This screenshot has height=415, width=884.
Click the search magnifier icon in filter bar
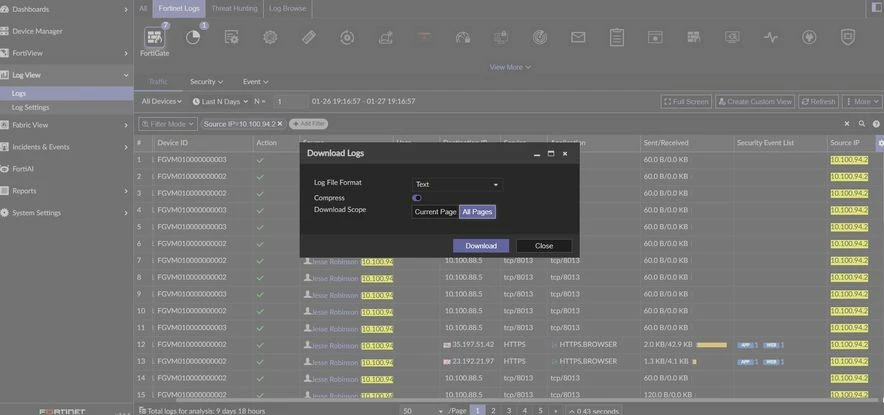tap(862, 123)
